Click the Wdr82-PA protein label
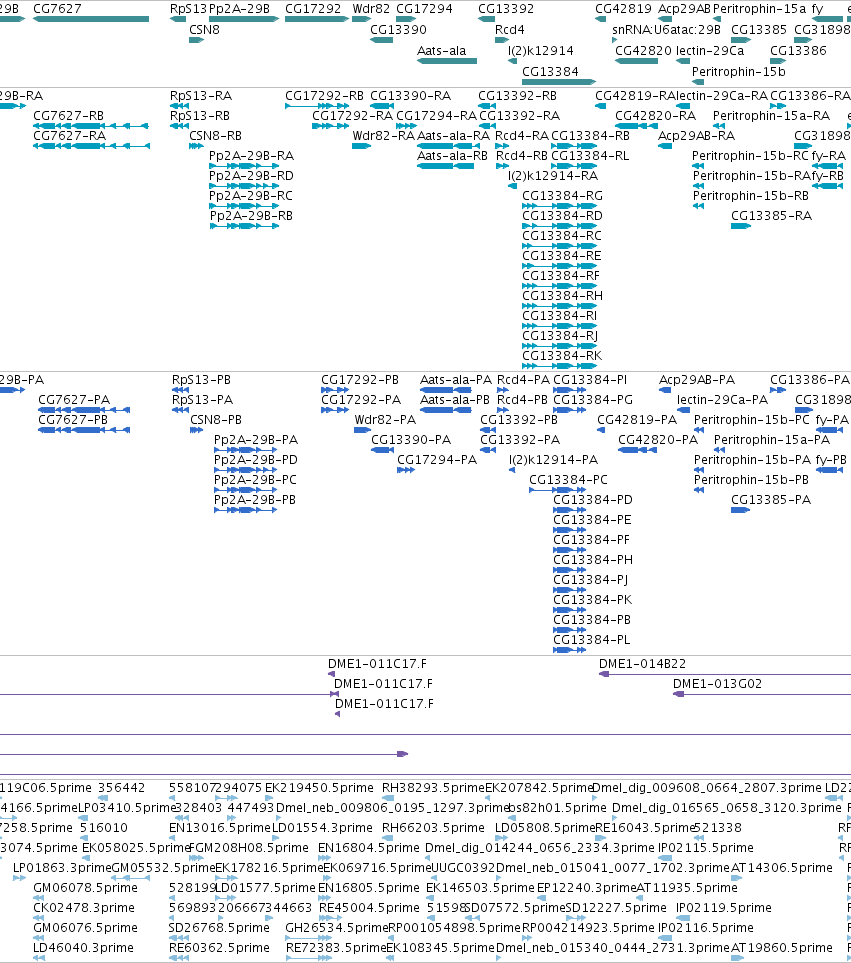The height and width of the screenshot is (963, 851). click(385, 420)
